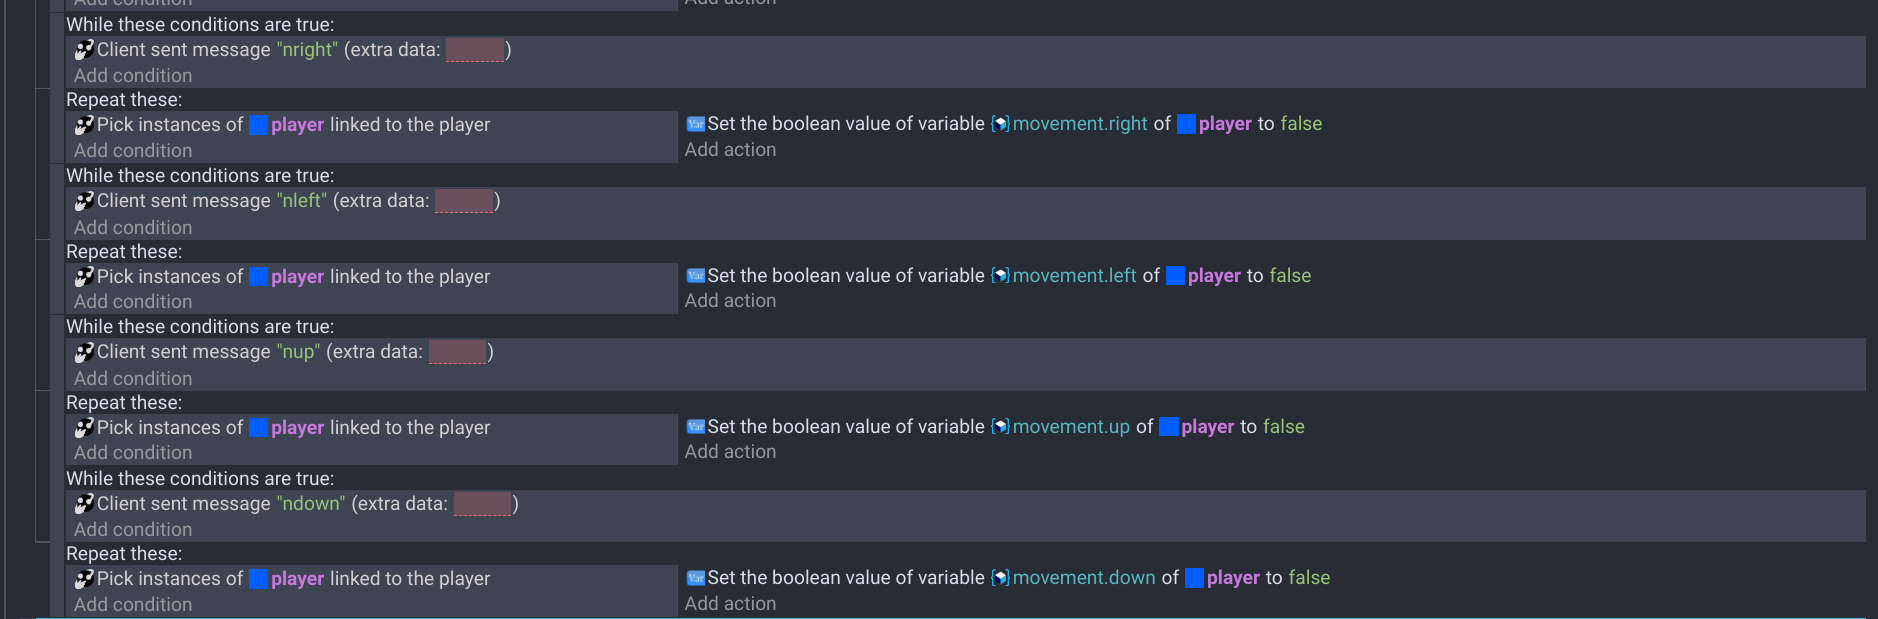1878x619 pixels.
Task: Click multiplayer icon beside "ndown" message condition
Action: [x=85, y=504]
